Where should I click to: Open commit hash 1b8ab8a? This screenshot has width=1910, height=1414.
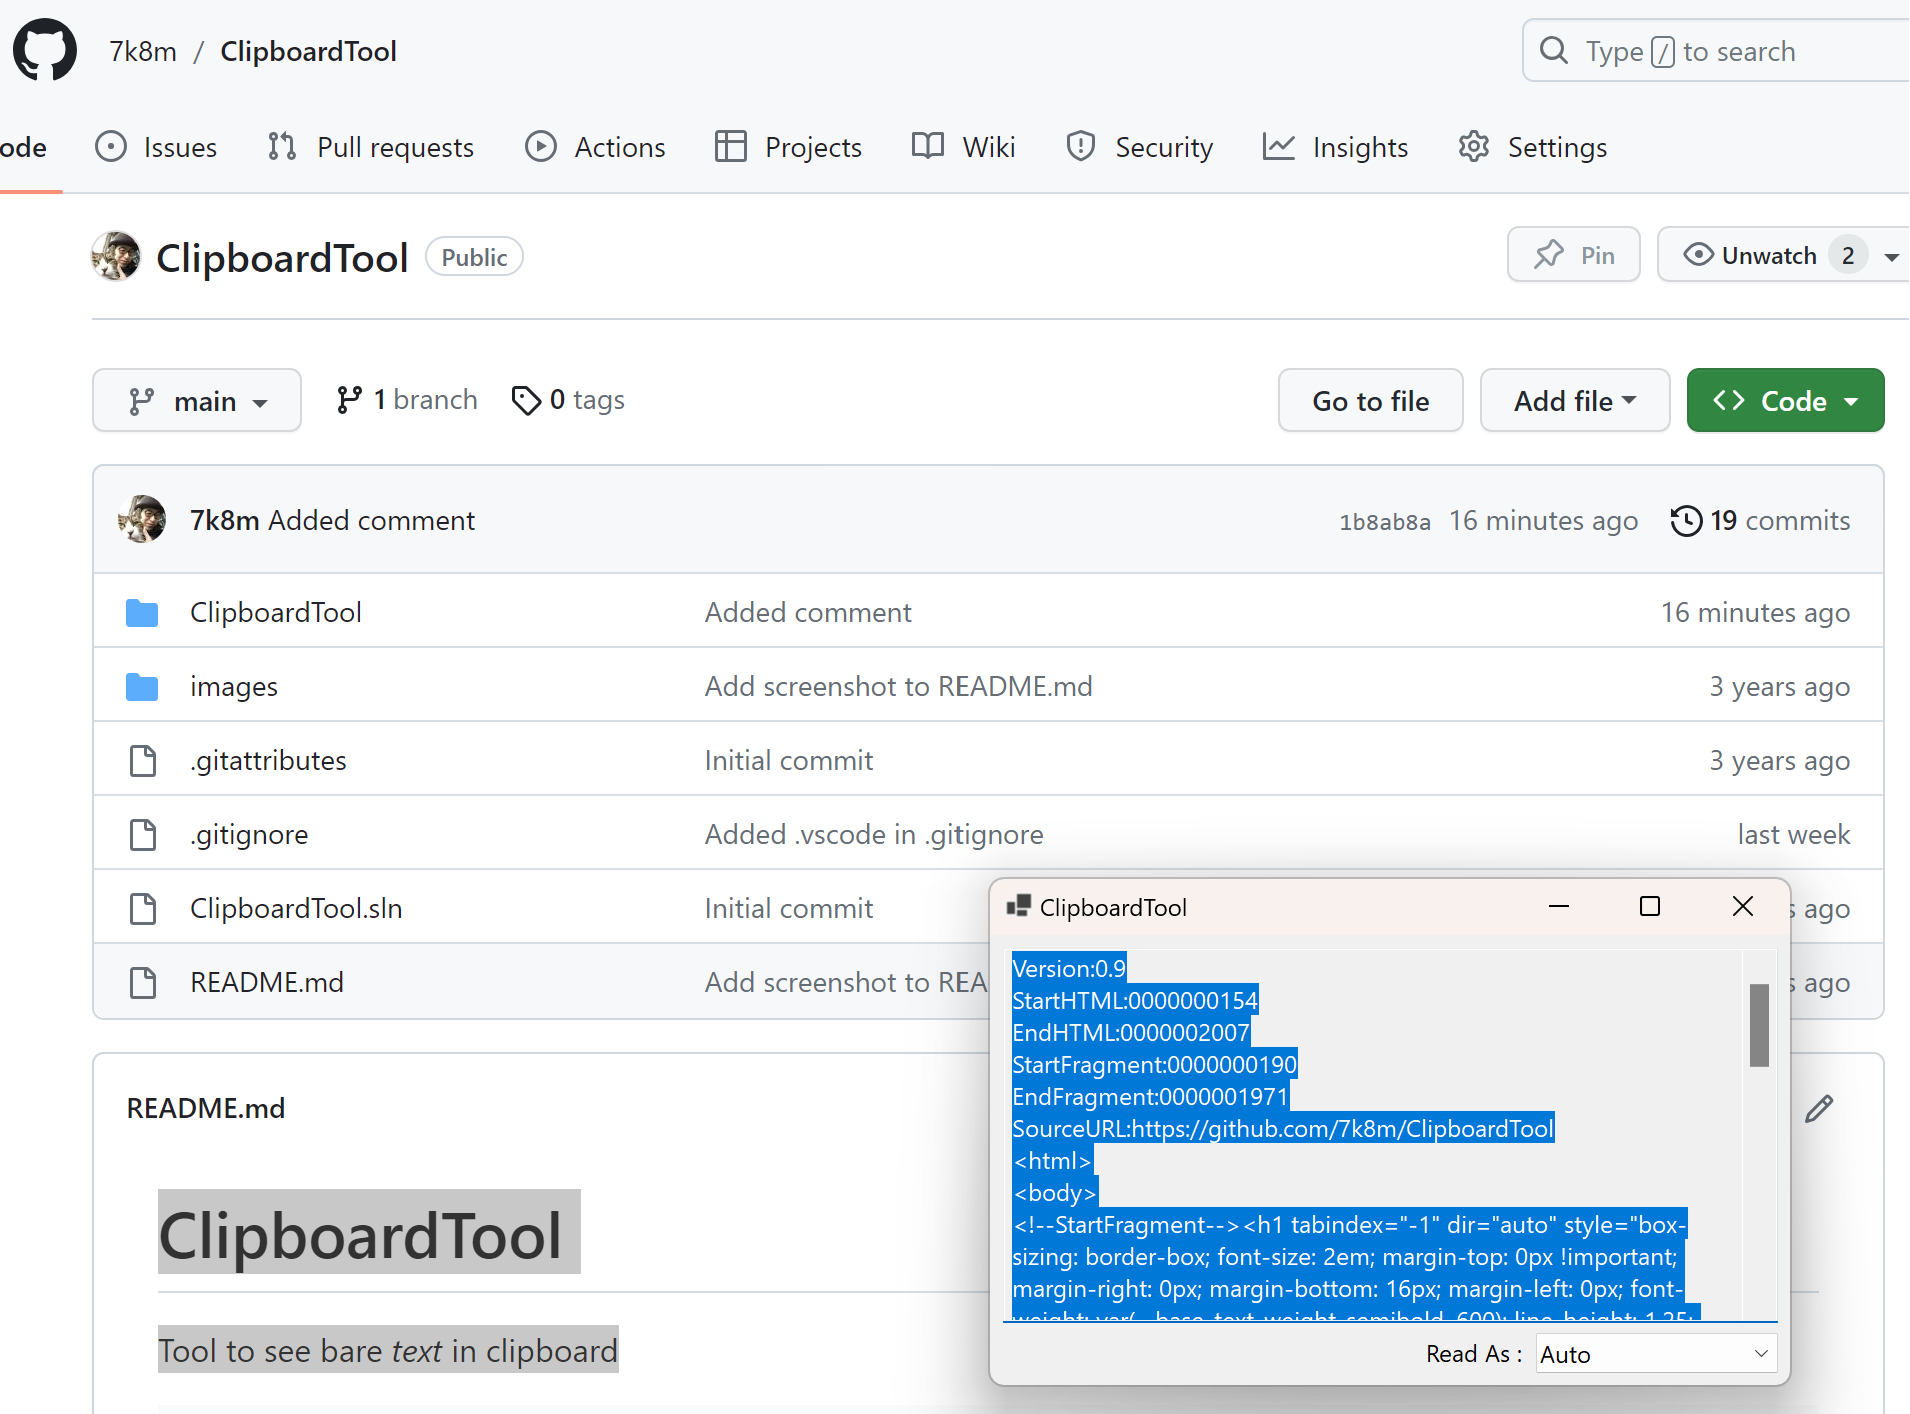pyautogui.click(x=1385, y=521)
